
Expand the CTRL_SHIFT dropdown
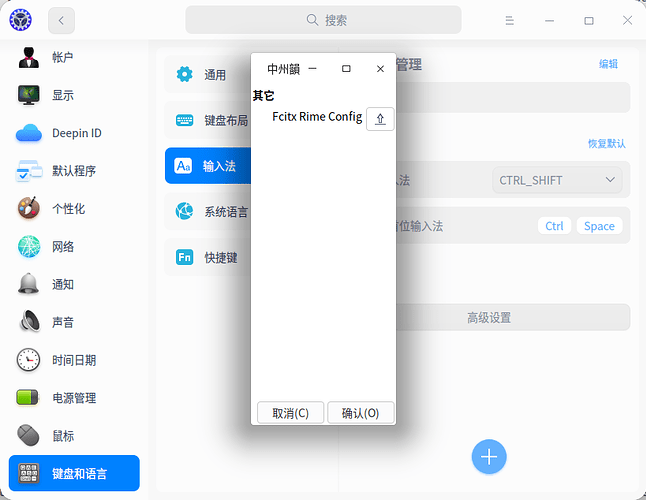point(557,180)
